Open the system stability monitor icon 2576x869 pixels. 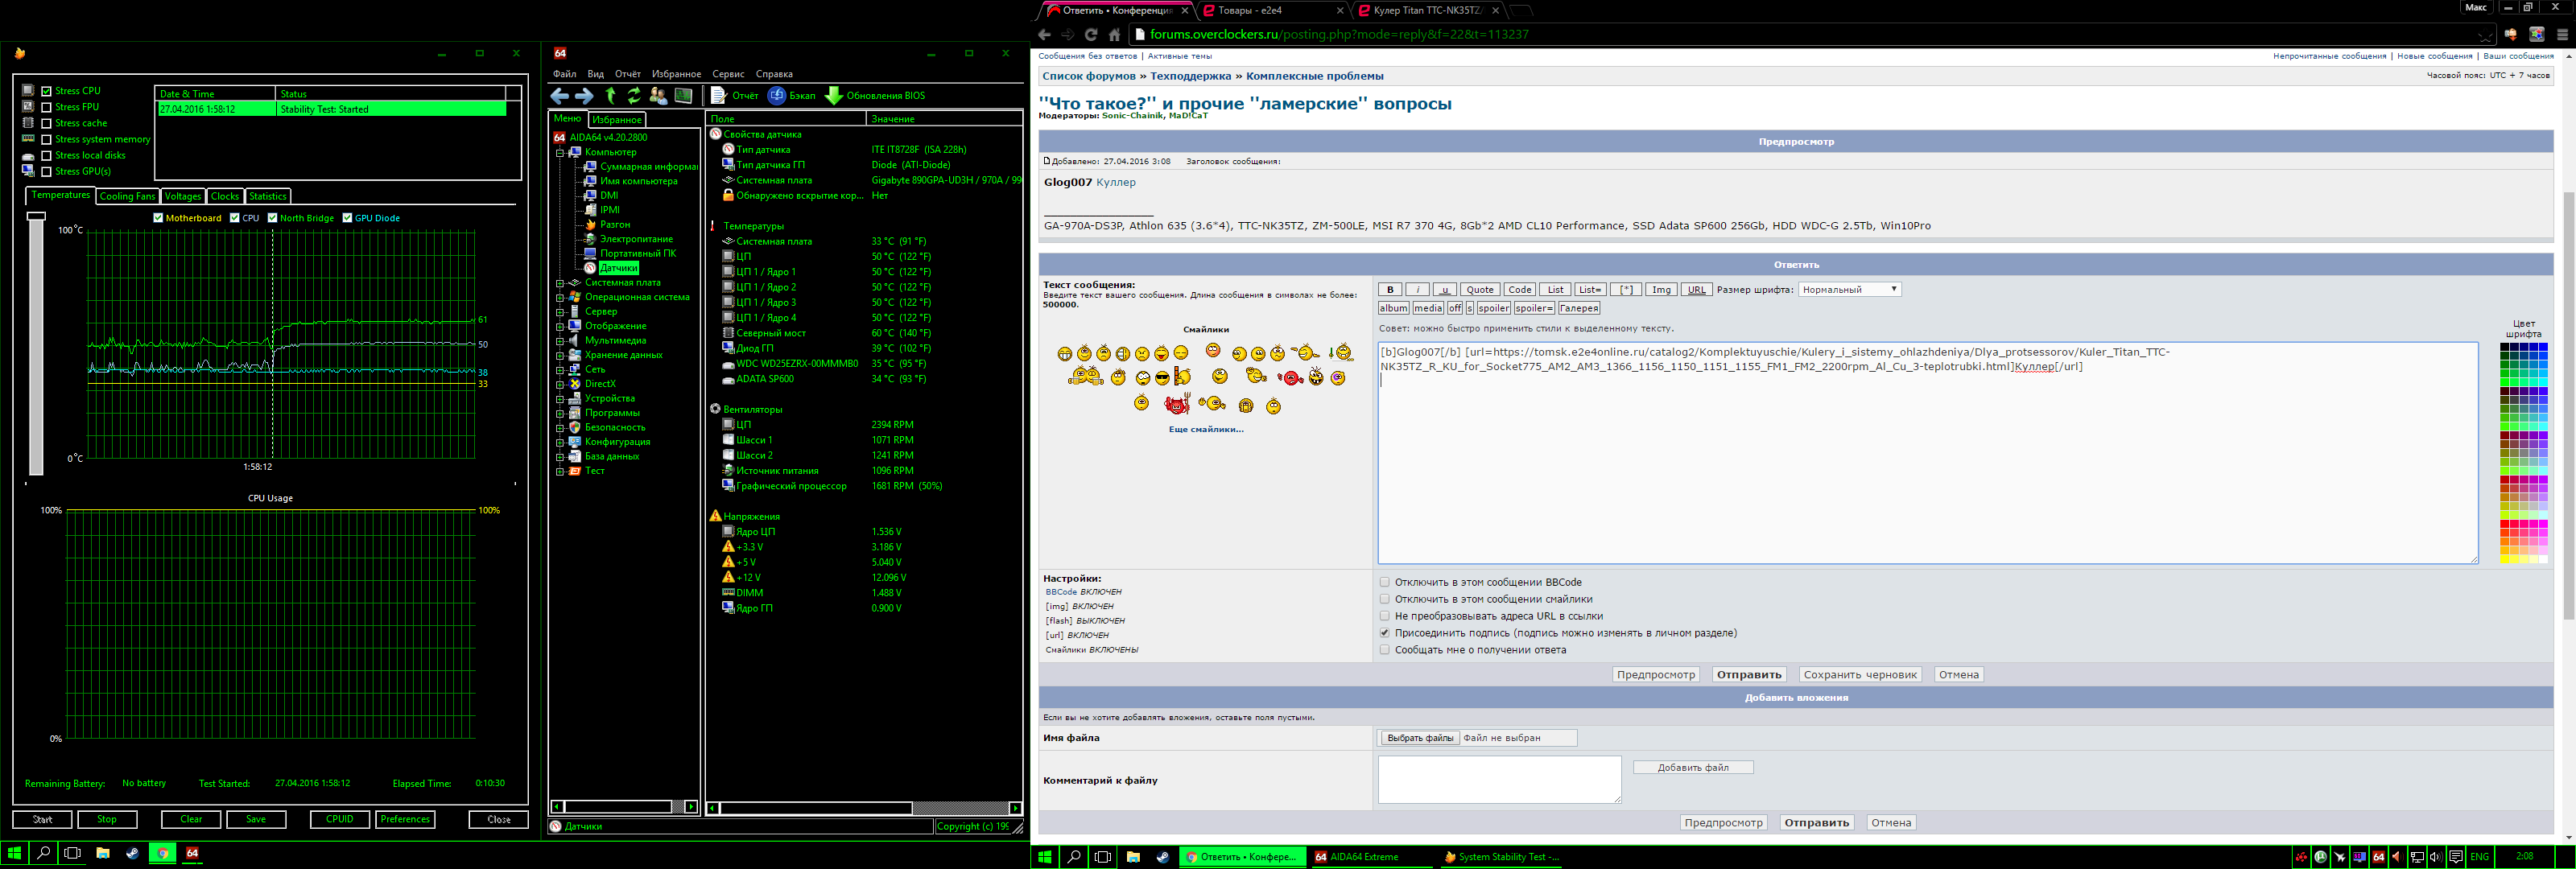684,96
